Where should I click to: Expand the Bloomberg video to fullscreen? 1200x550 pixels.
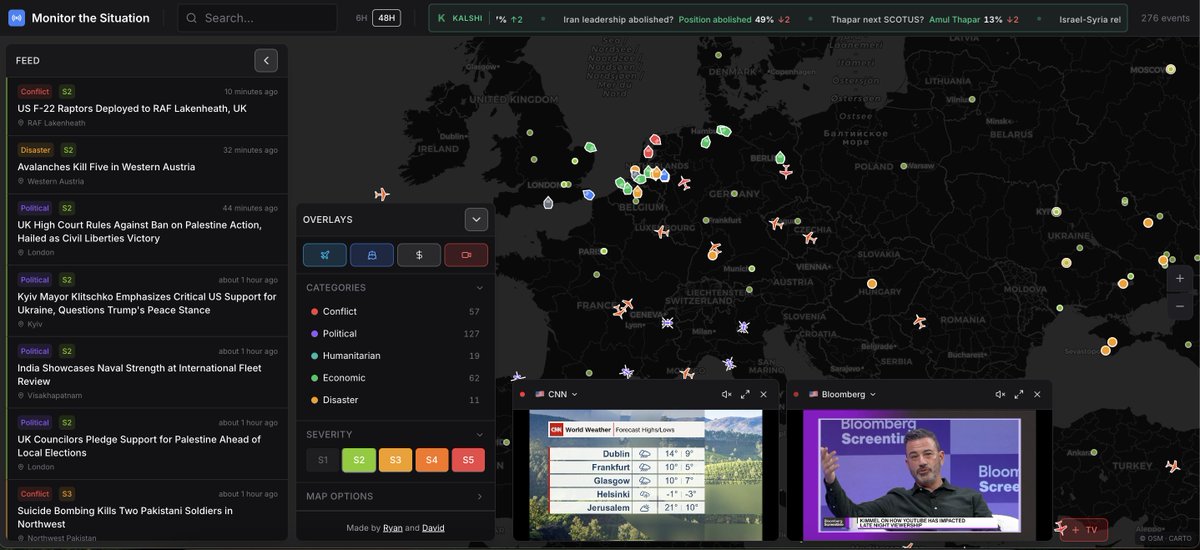[1019, 394]
